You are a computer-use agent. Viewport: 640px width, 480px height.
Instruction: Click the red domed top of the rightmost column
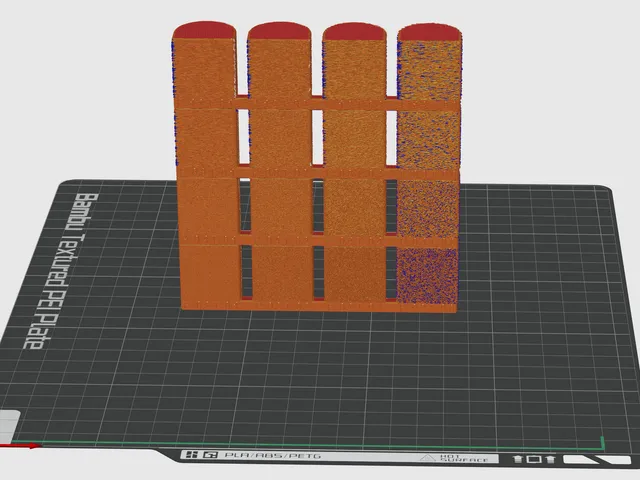[429, 32]
